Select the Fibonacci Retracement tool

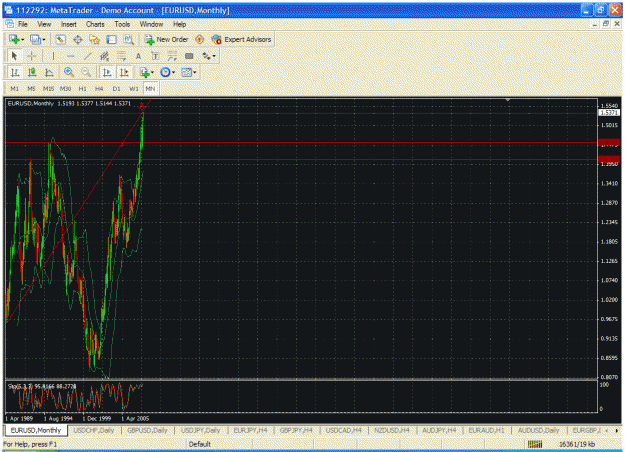click(x=122, y=56)
